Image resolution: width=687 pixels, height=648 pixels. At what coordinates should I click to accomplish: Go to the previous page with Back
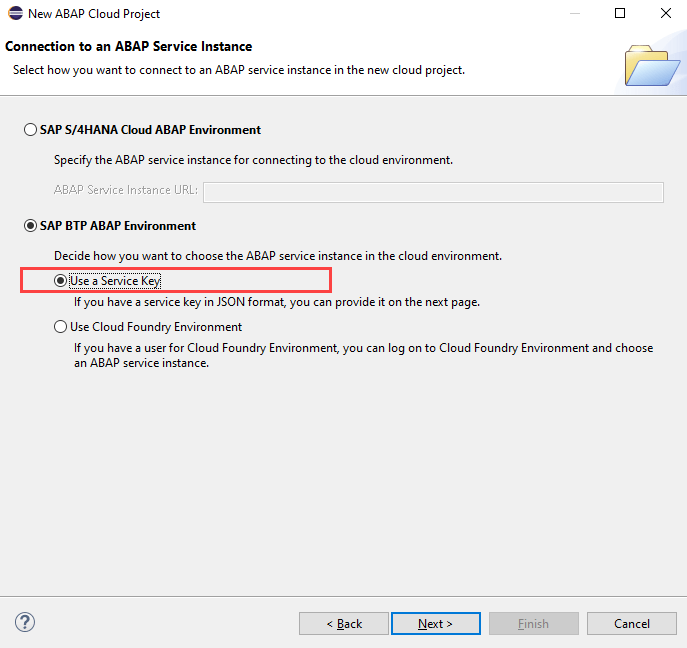[x=344, y=623]
